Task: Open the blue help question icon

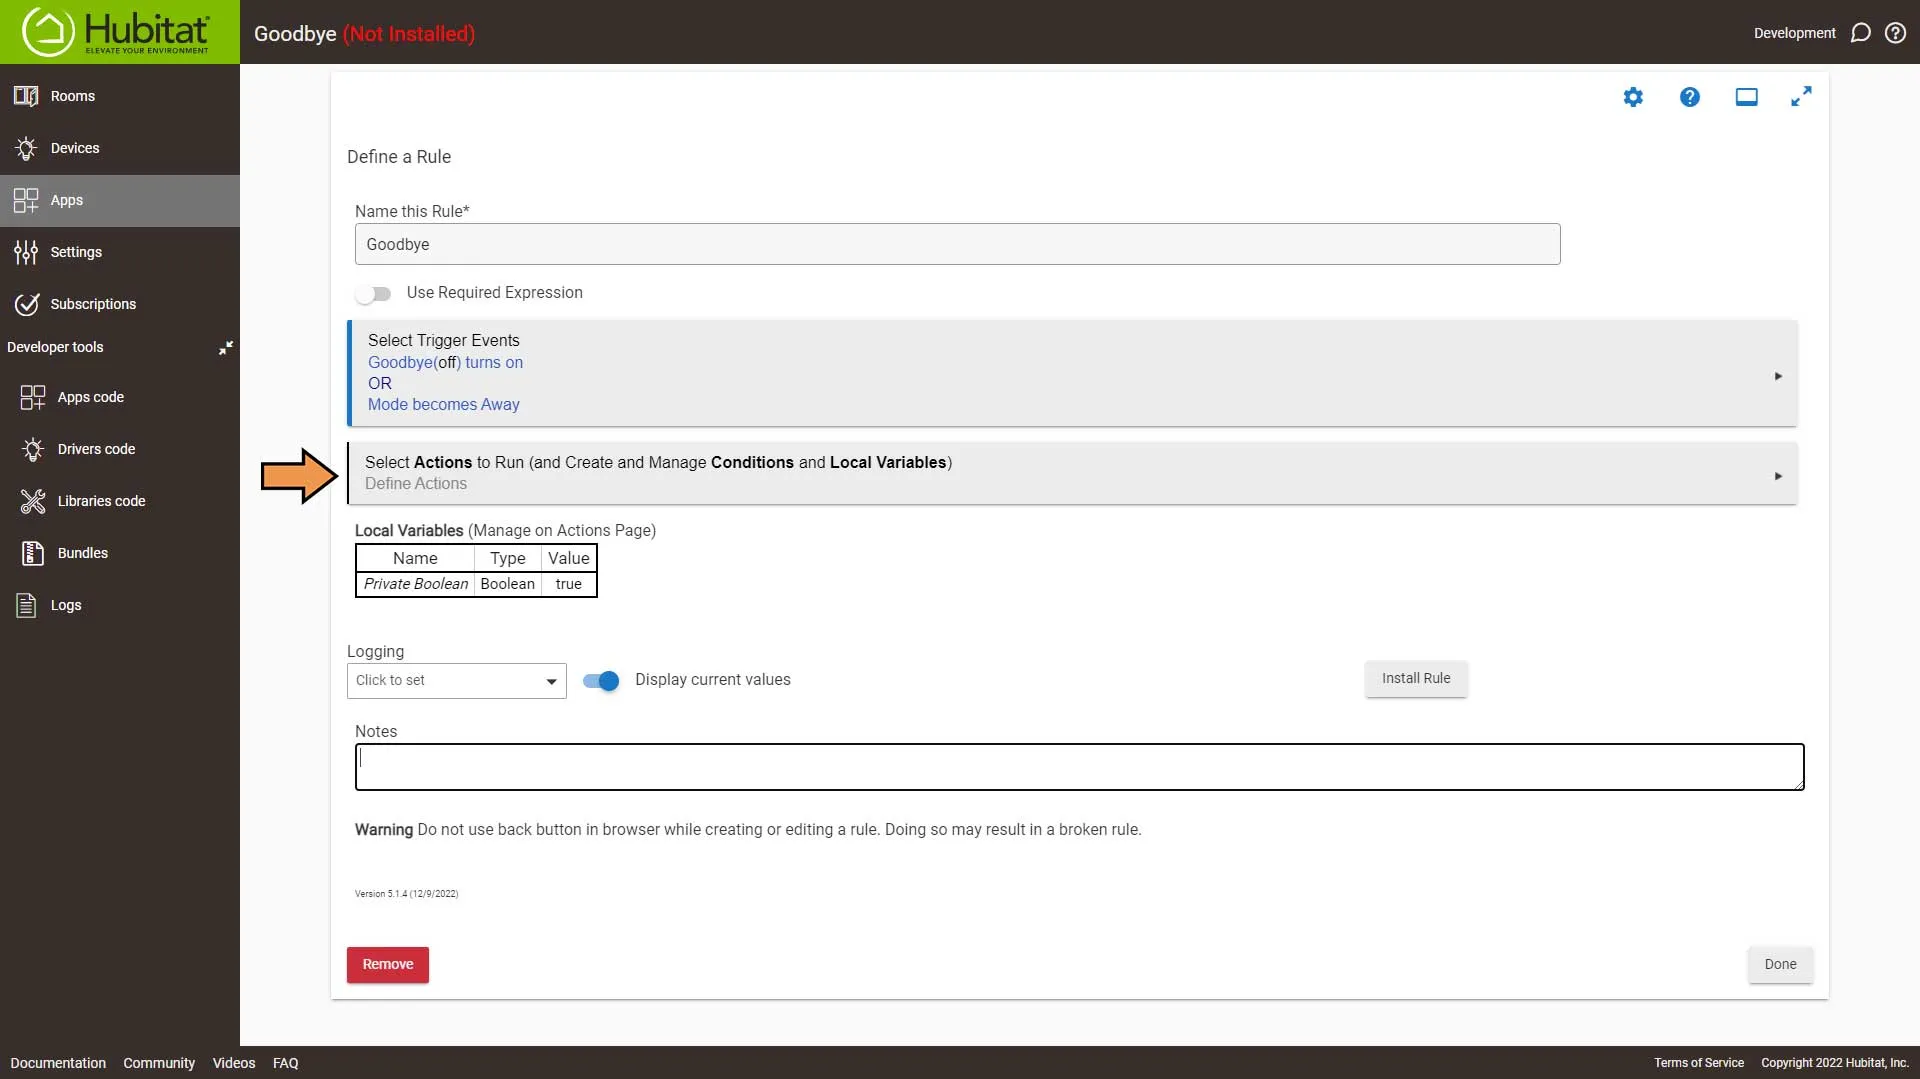Action: (x=1690, y=97)
